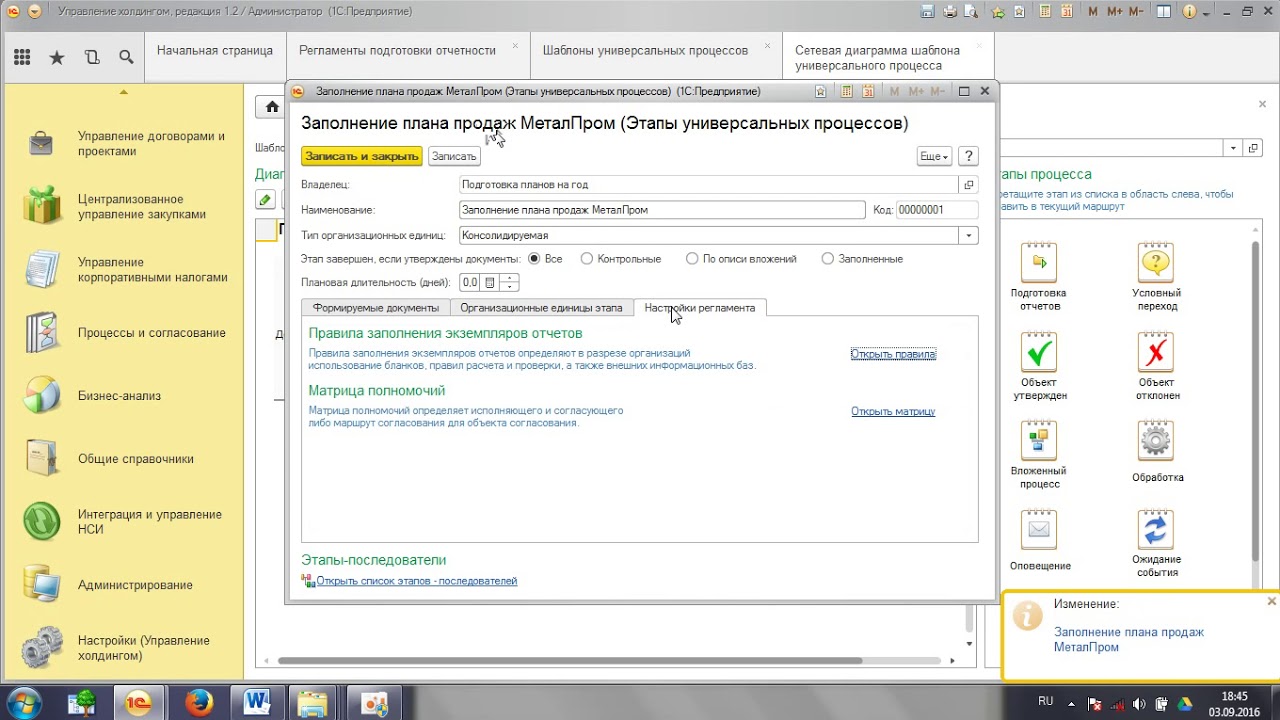Viewport: 1280px width, 720px height.
Task: Click the Заполнение плана продаж МеталПром notification link
Action: (1129, 639)
